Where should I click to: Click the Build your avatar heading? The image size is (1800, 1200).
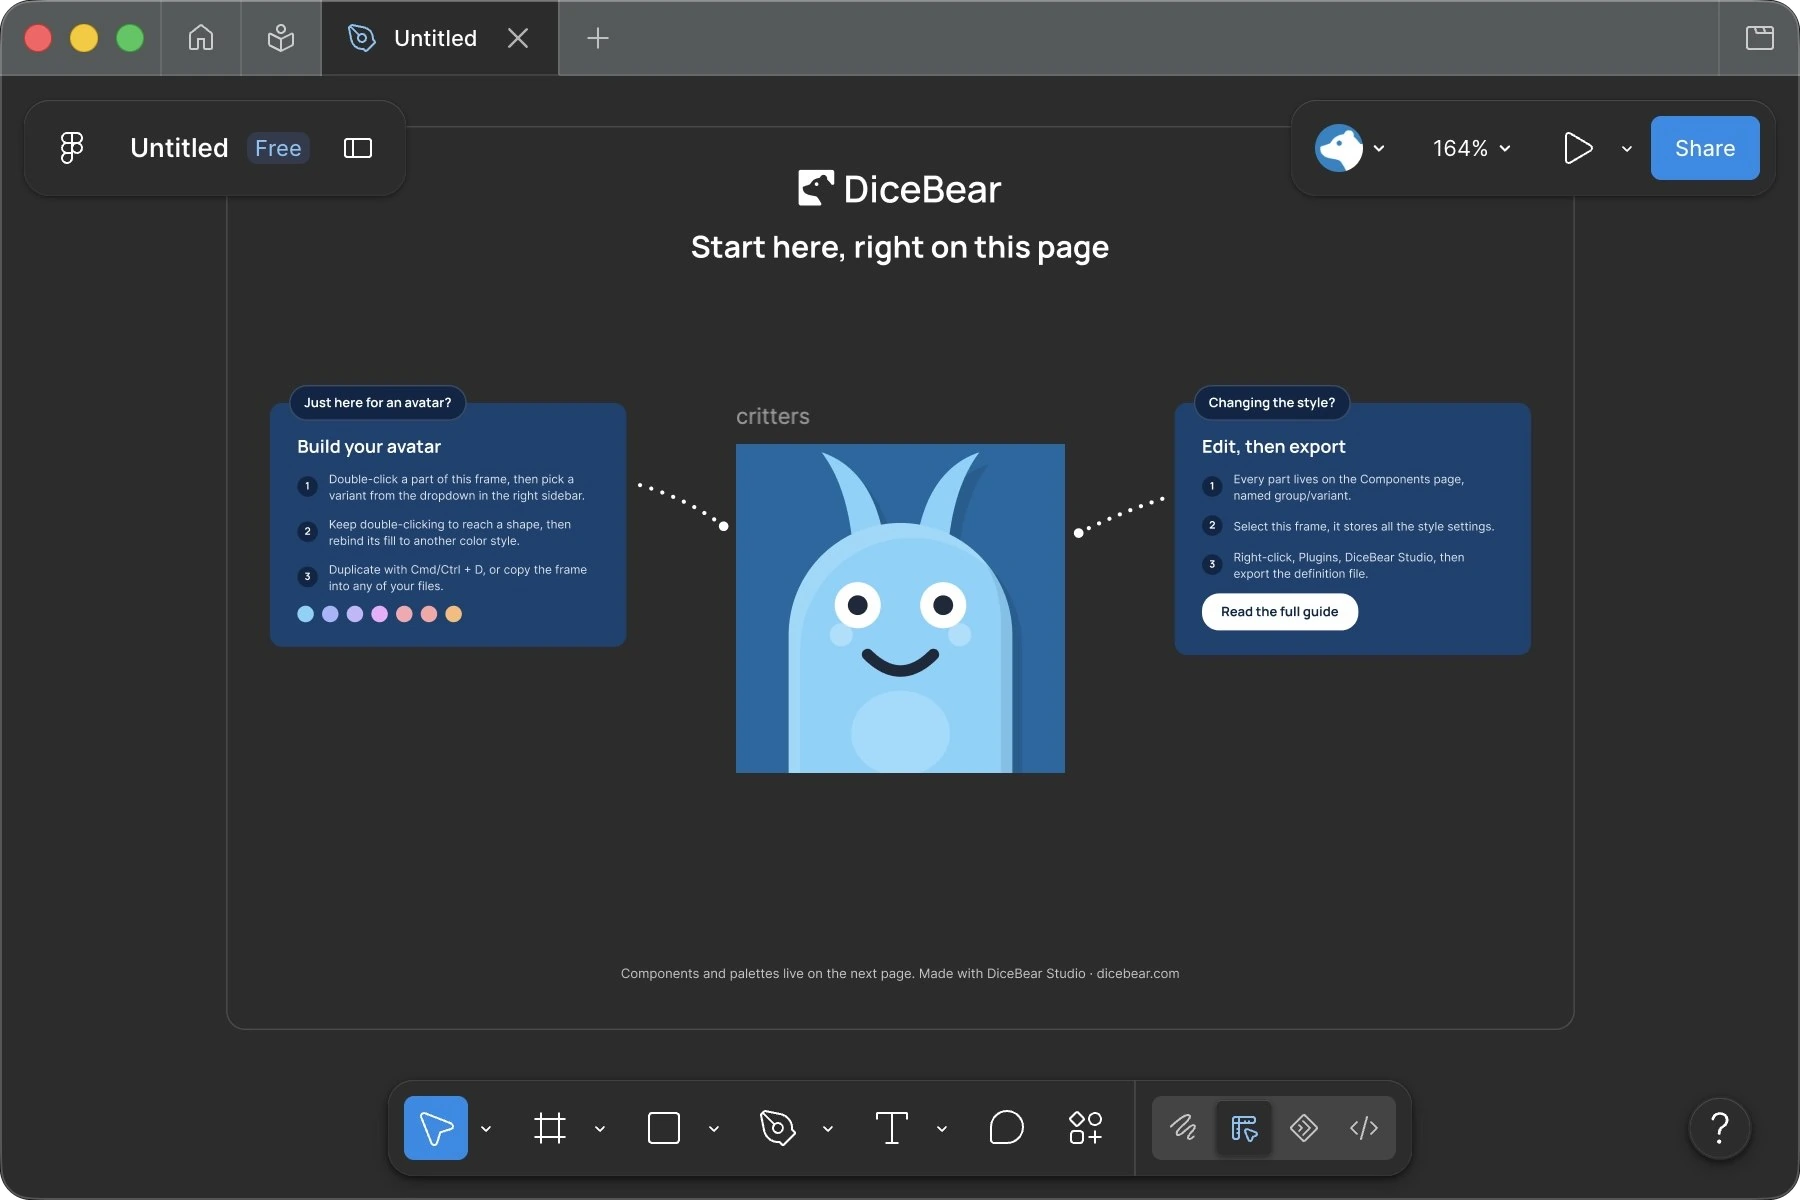(369, 447)
